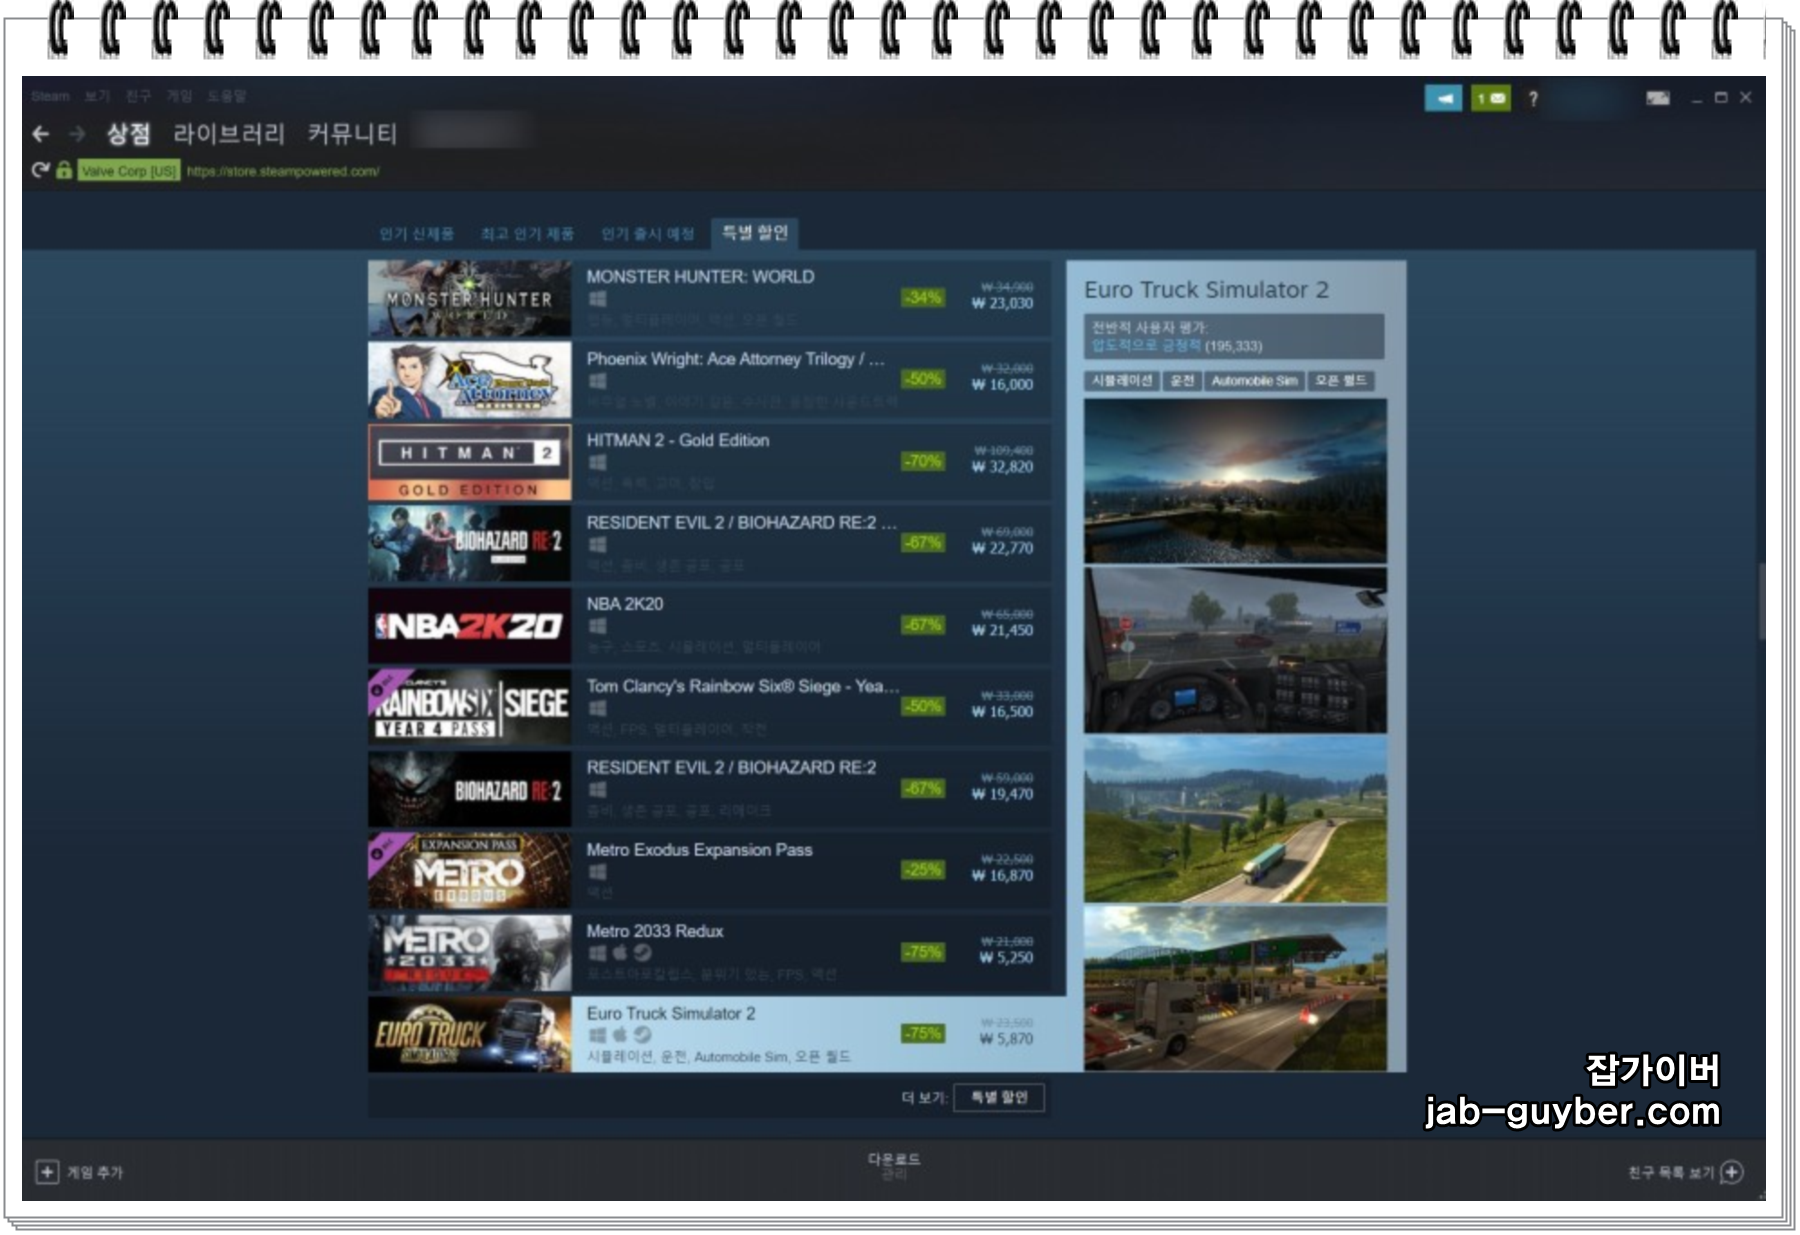Viewport: 1800px width, 1235px height.
Task: Click 게임 추가 text link
Action: (95, 1172)
